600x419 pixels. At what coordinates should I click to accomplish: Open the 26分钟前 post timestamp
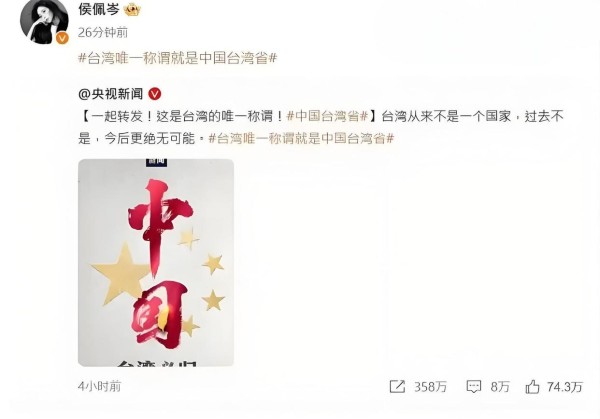click(x=103, y=33)
